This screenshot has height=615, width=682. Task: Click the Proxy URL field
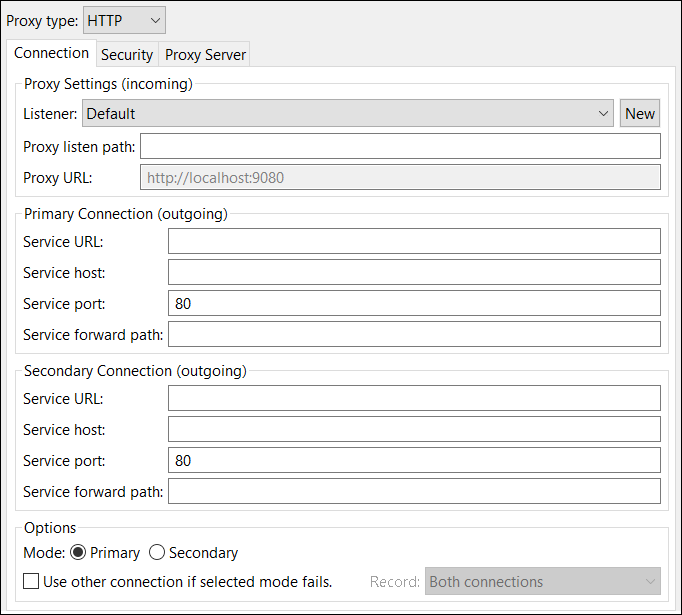pos(400,177)
